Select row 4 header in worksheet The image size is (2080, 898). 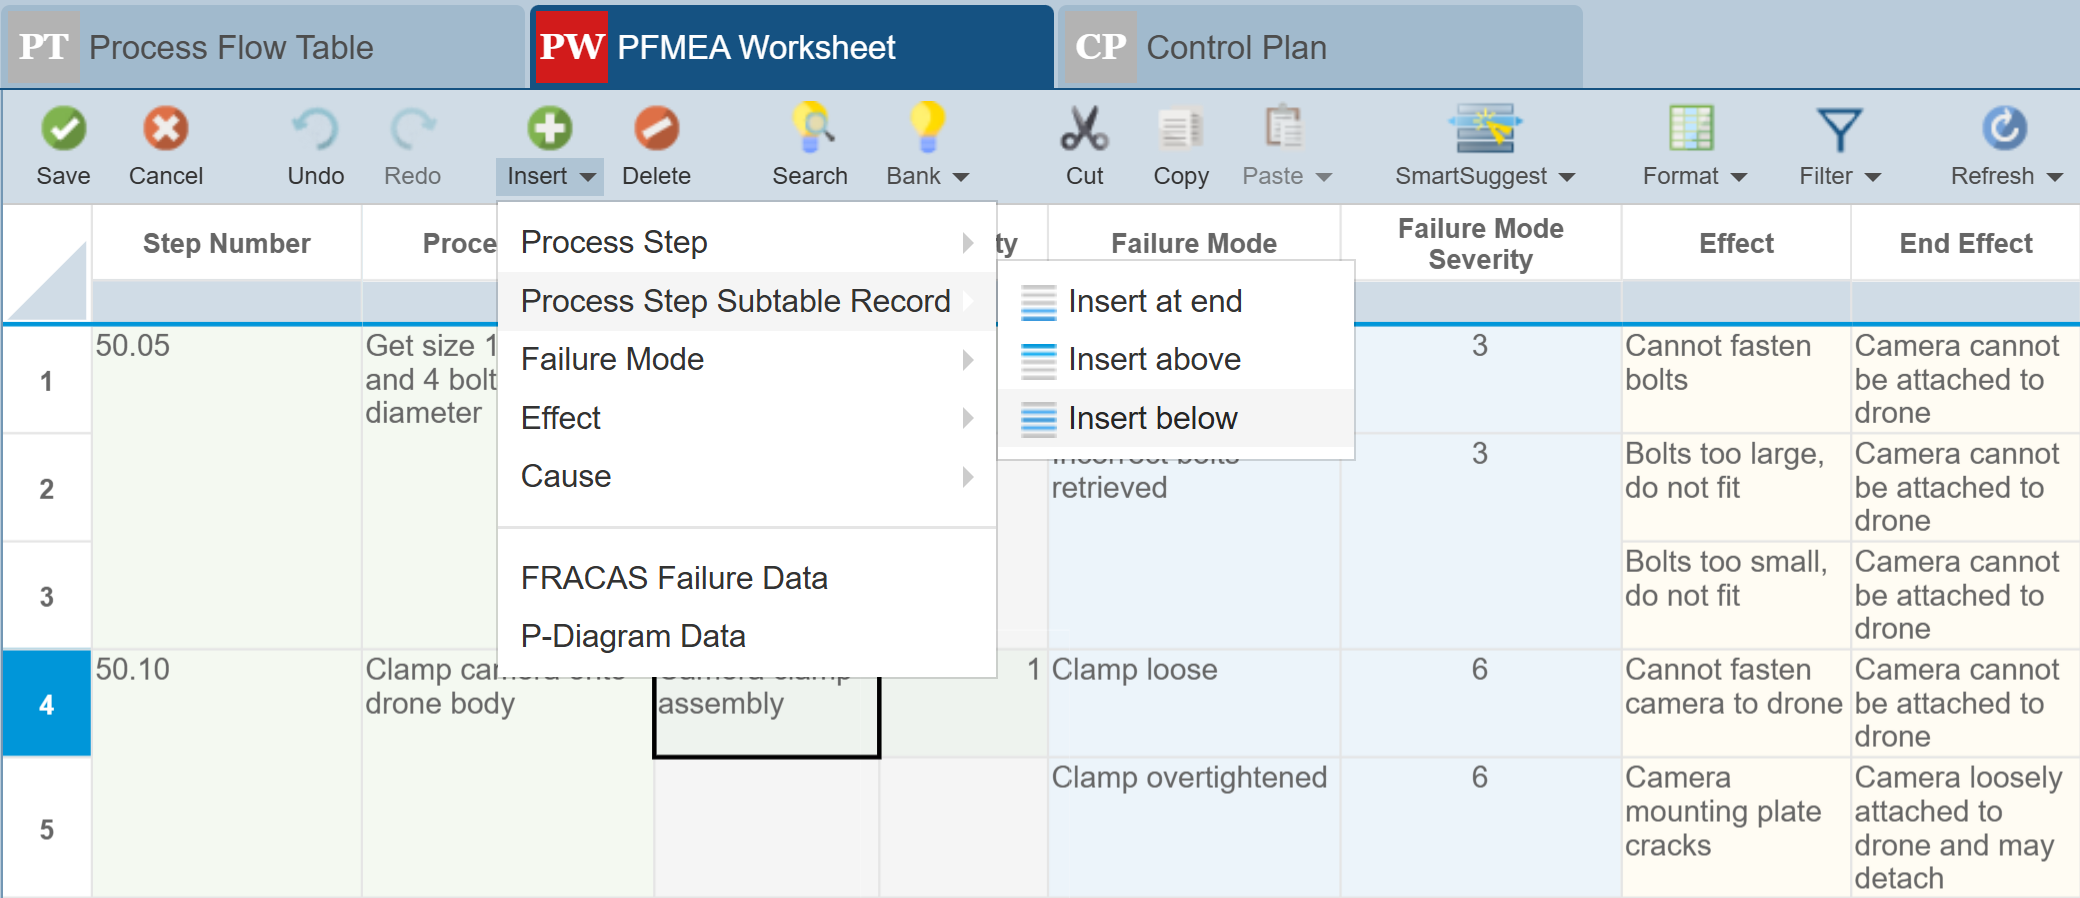click(x=46, y=704)
